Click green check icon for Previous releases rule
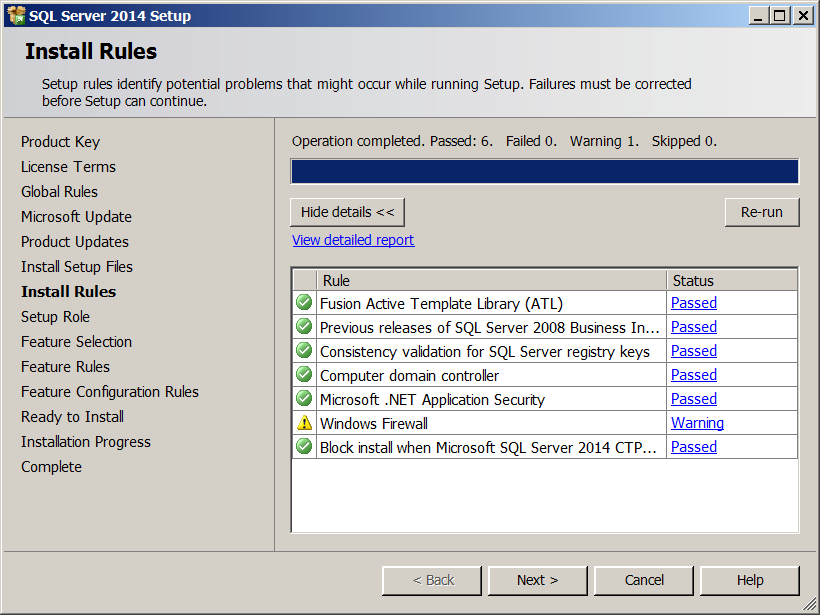Screen dimensions: 820x615 304,326
